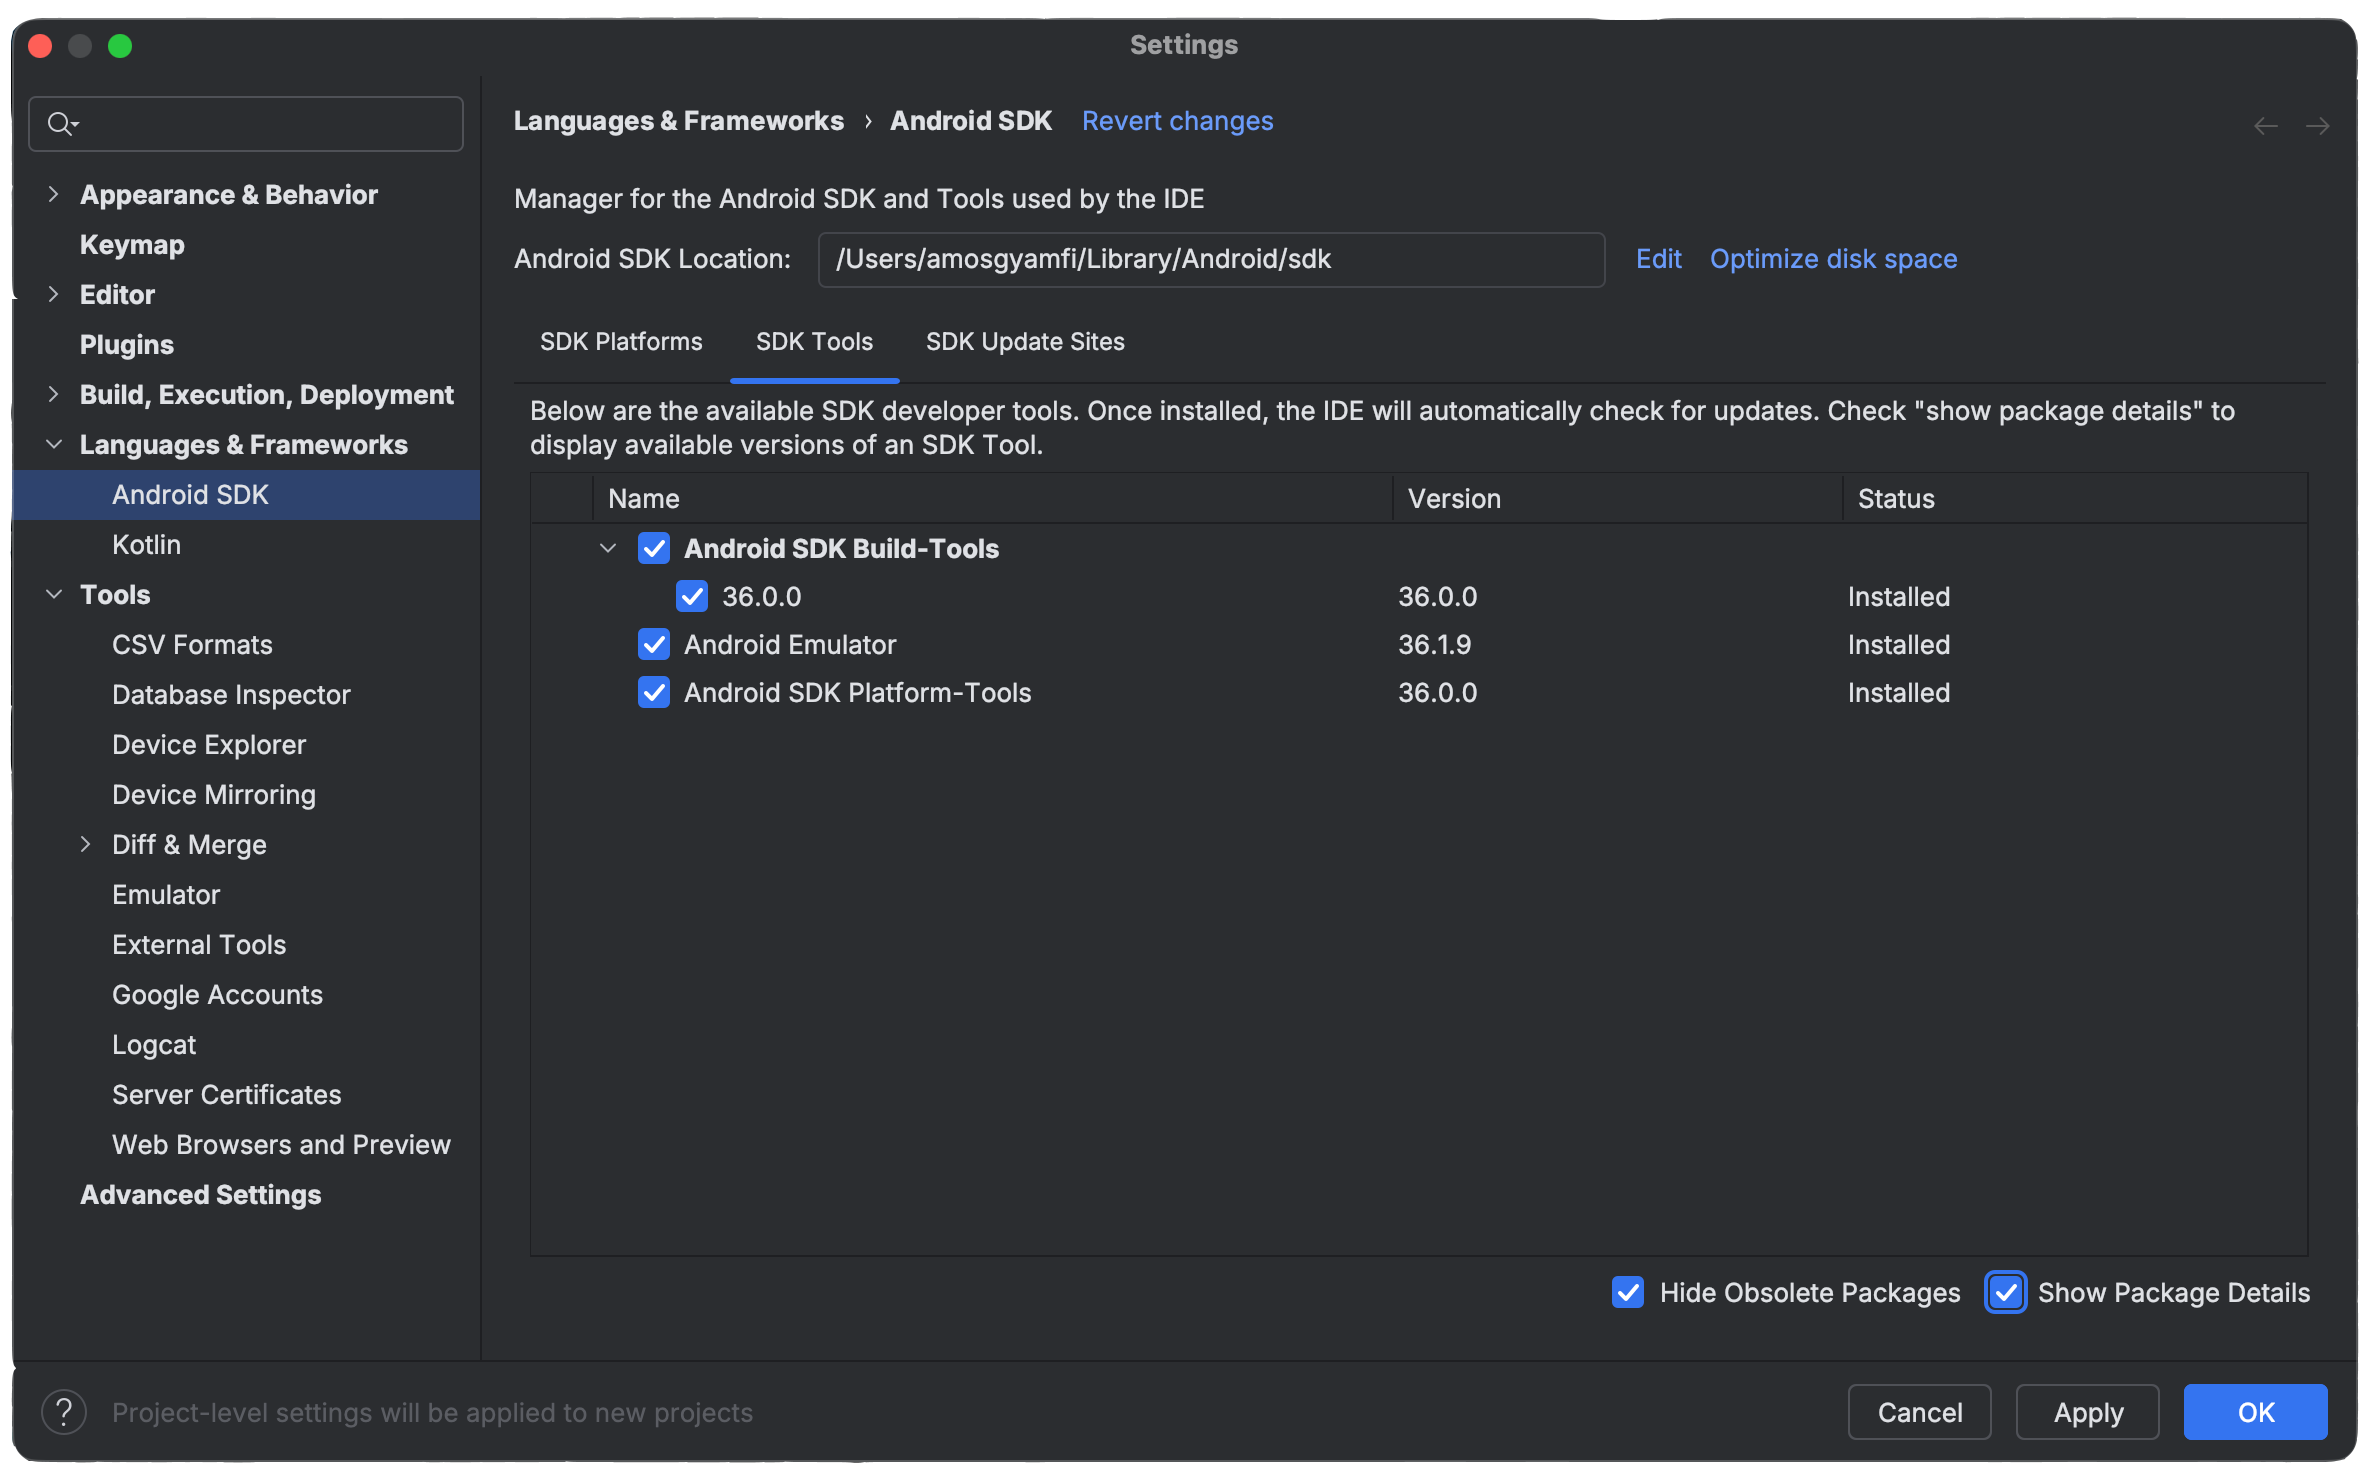Expand the Editor section
This screenshot has height=1476, width=2372.
(54, 294)
